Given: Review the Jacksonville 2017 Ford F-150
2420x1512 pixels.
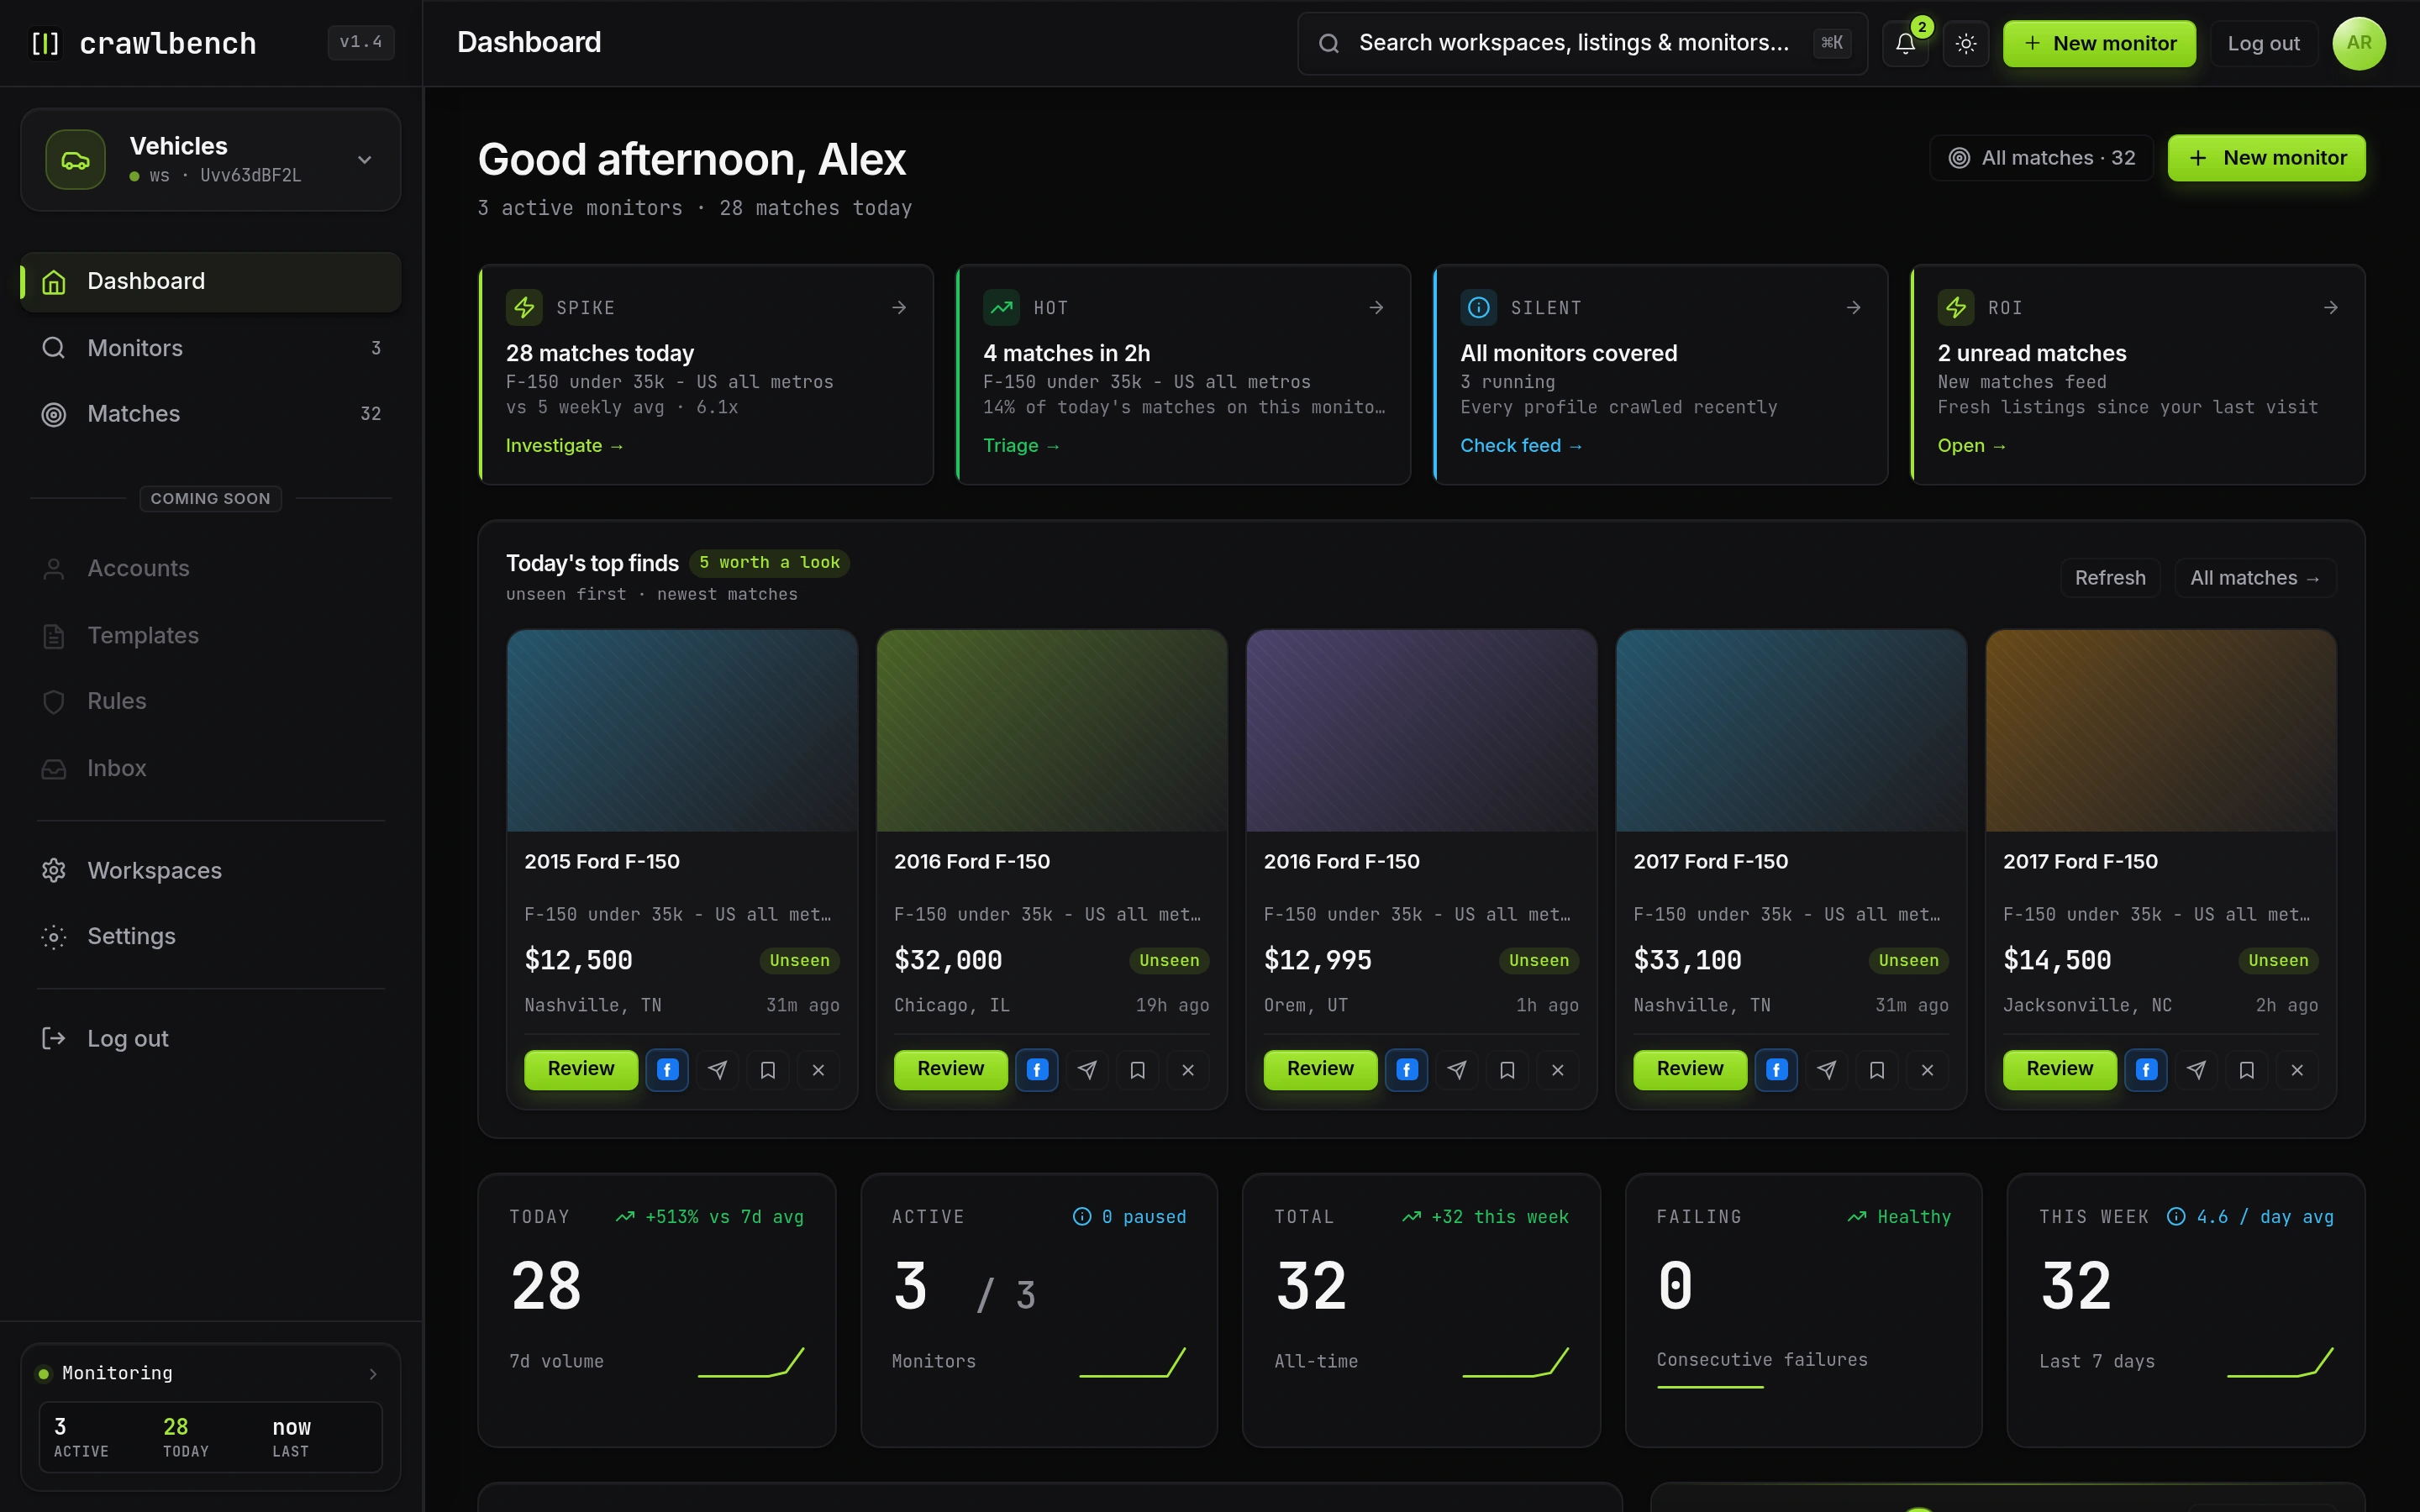Looking at the screenshot, I should pos(2060,1069).
